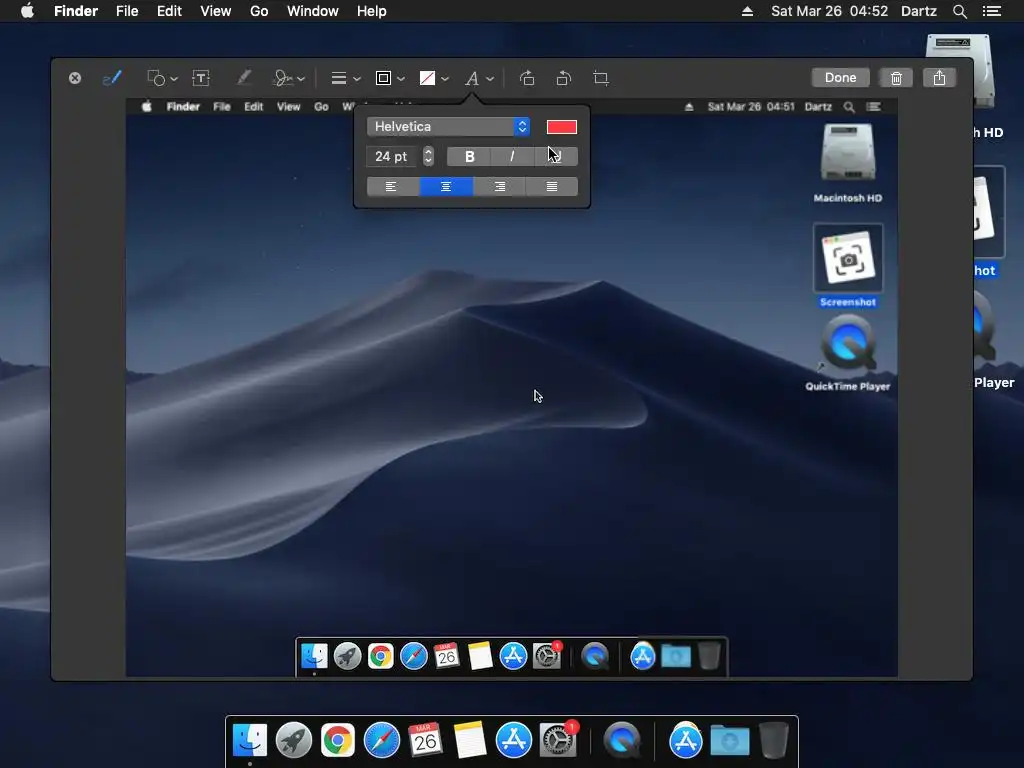This screenshot has height=768, width=1024.
Task: Click the font size stepper arrows
Action: click(x=428, y=156)
